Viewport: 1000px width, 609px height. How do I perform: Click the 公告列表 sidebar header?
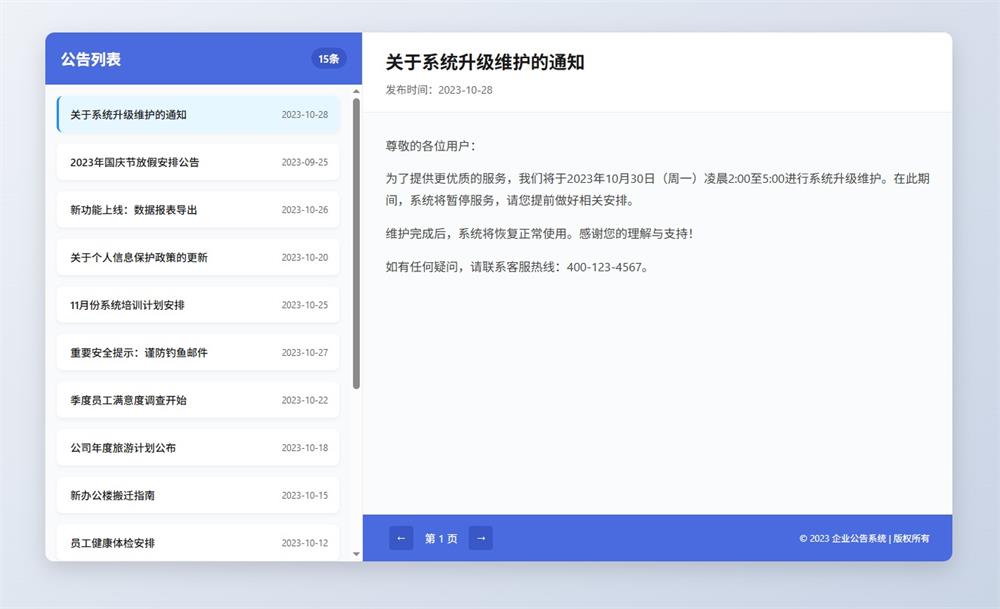coord(91,59)
